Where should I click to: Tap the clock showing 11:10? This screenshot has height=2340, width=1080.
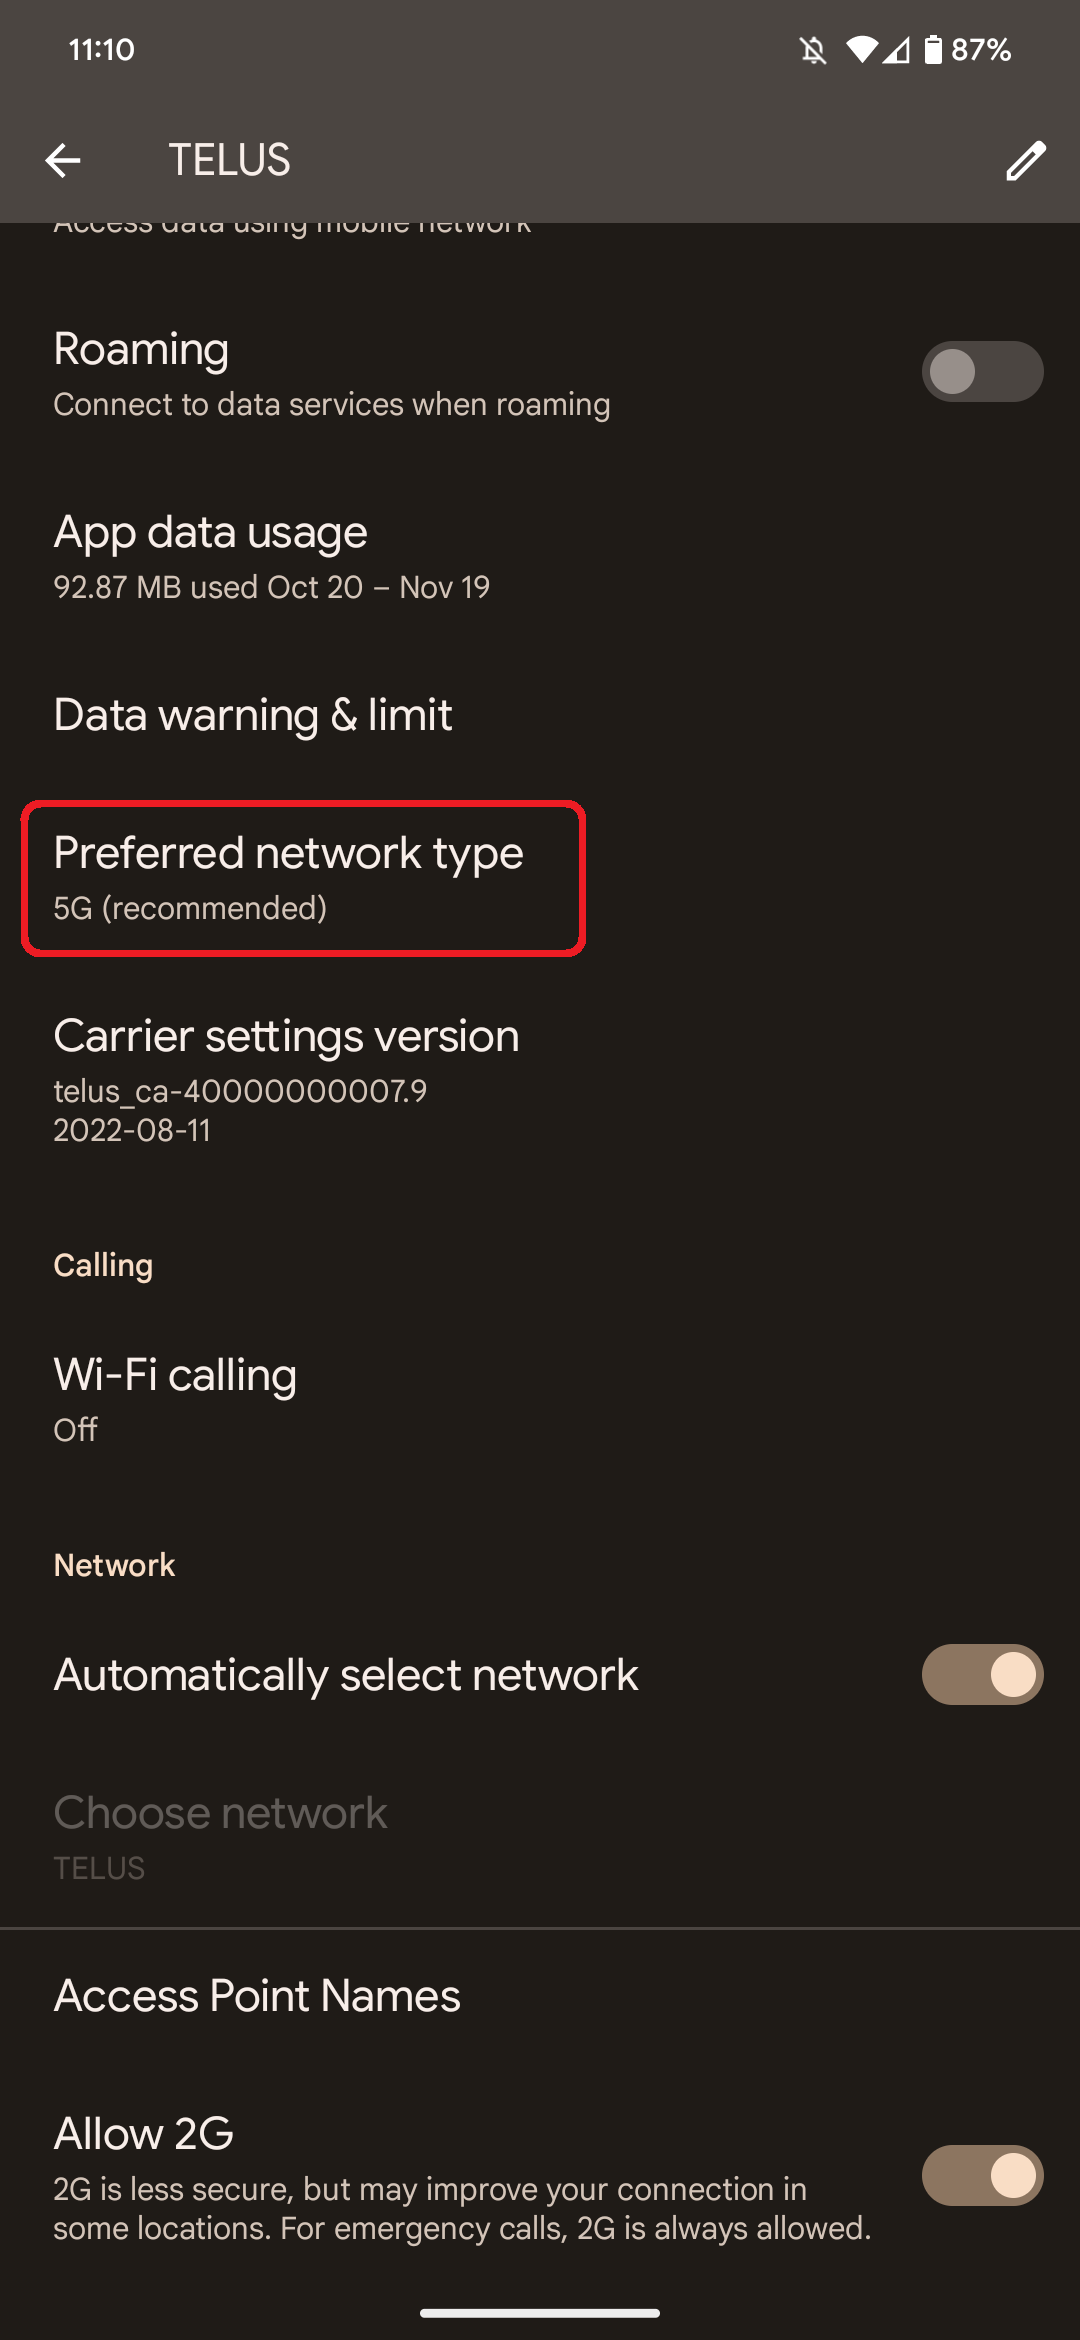point(101,50)
